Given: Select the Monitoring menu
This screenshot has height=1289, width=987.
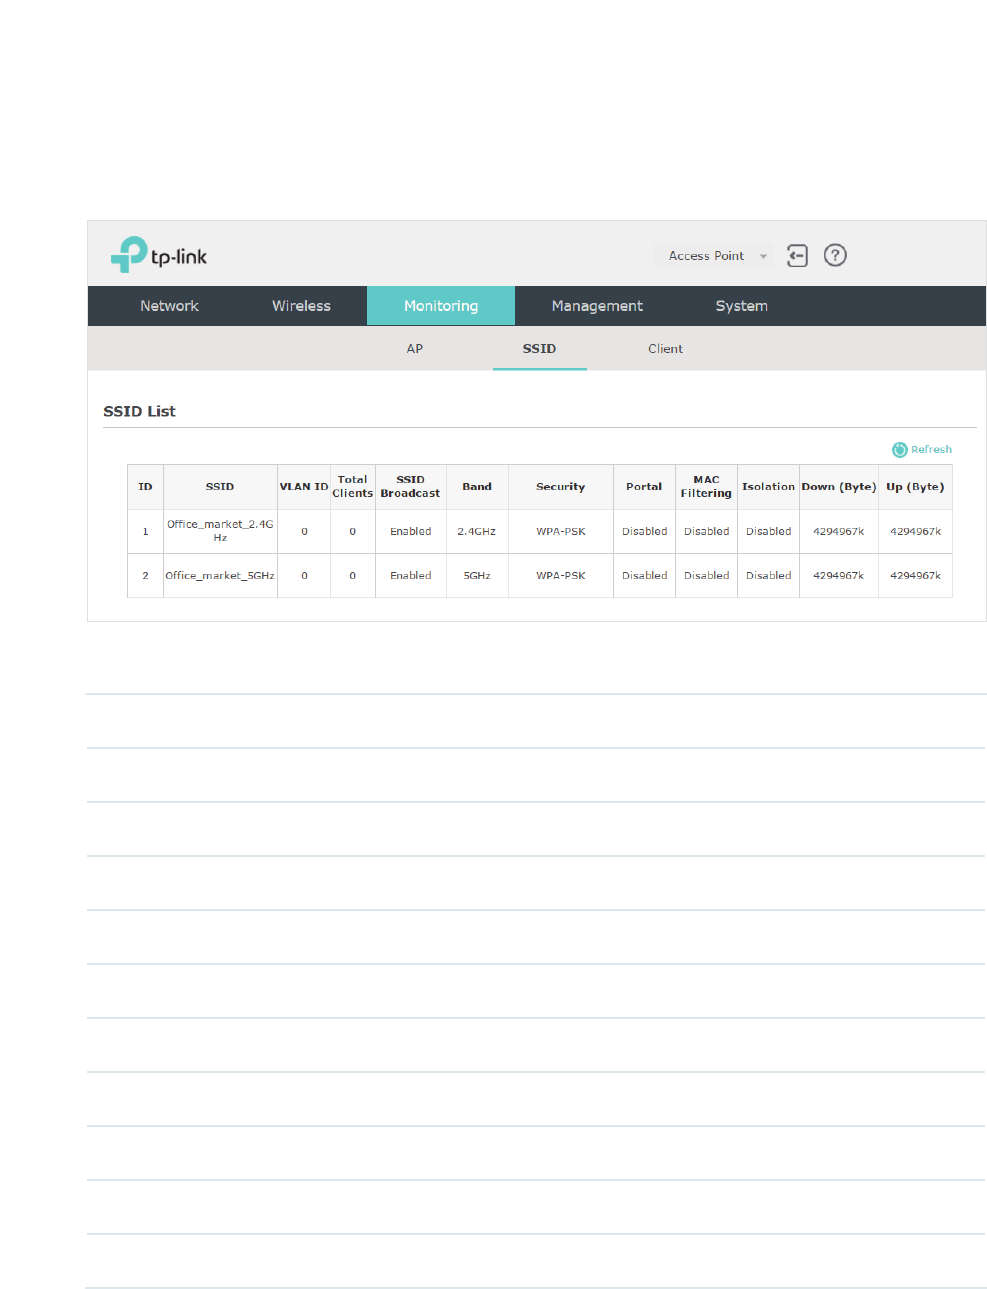Looking at the screenshot, I should (441, 306).
